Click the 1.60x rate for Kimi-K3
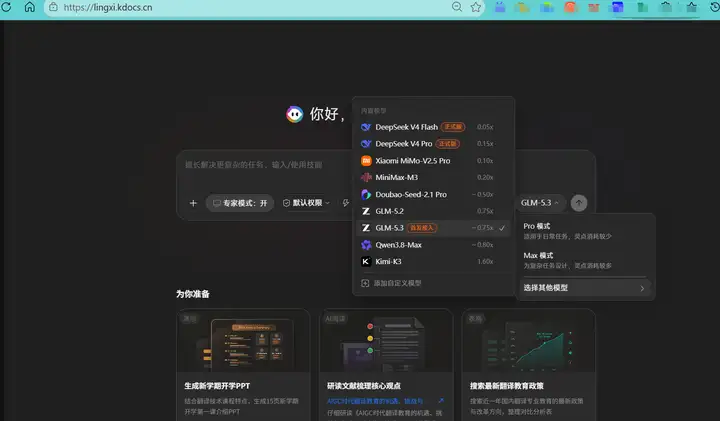Viewport: 720px width, 421px height. point(485,261)
